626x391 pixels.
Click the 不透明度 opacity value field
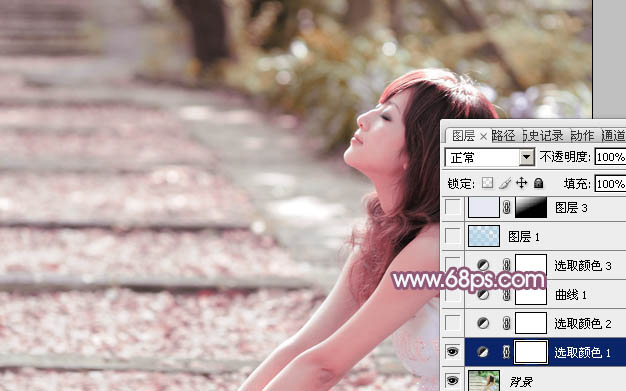click(610, 157)
